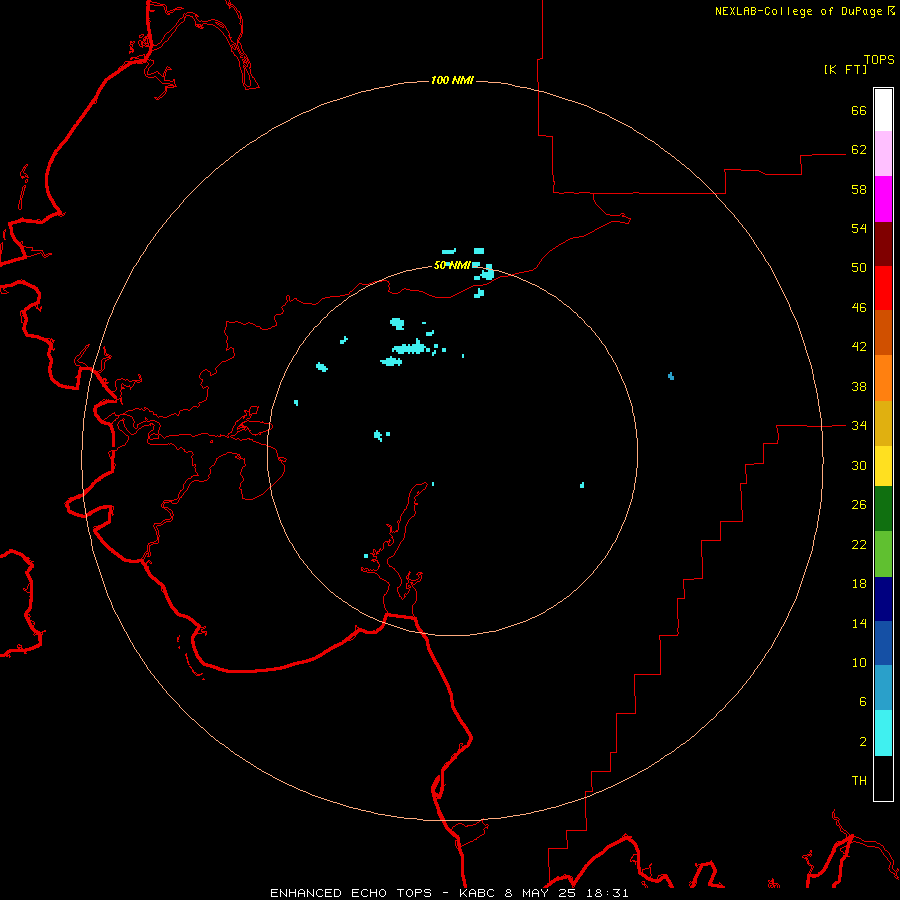Click the light pink swatch below 62
The image size is (900, 900).
click(x=883, y=153)
